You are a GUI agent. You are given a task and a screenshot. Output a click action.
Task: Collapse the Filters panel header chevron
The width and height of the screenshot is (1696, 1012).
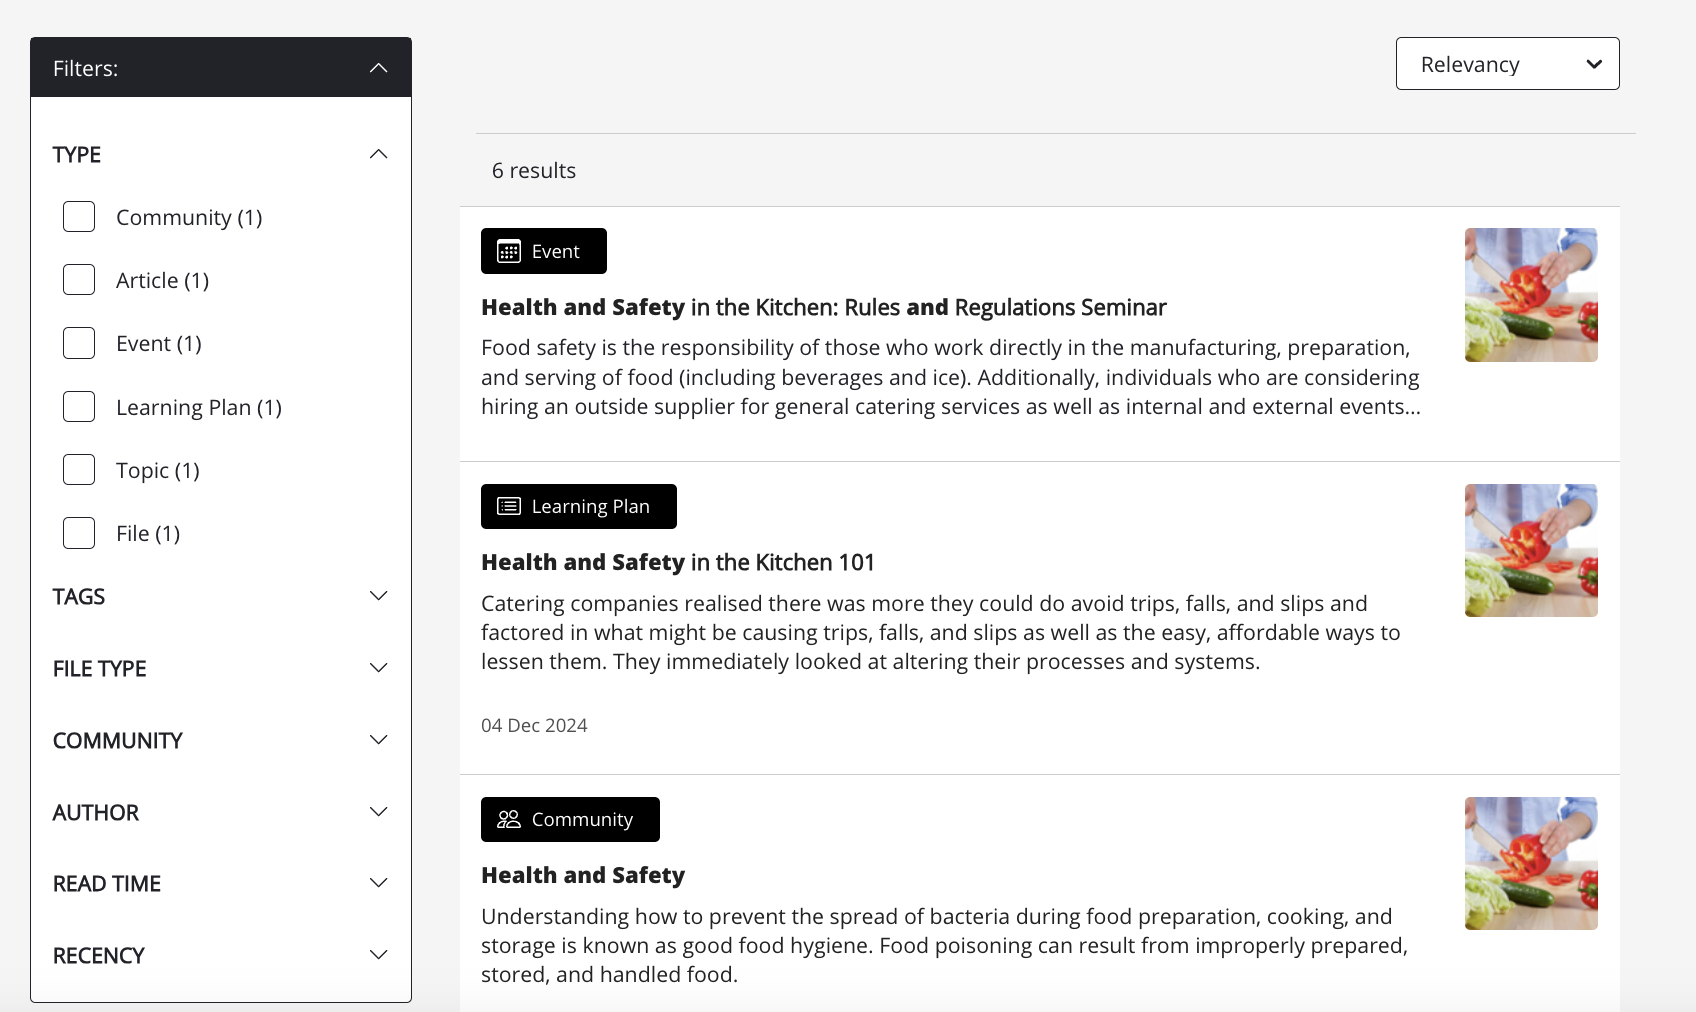(x=378, y=68)
